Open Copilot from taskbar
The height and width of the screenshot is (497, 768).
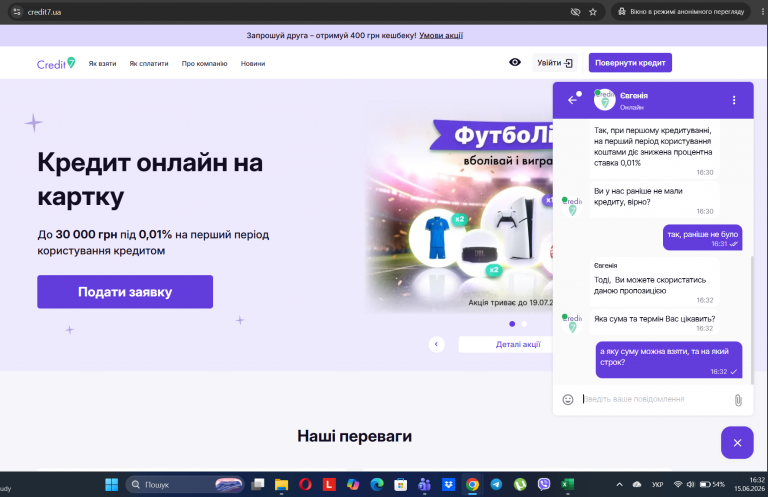[x=353, y=484]
